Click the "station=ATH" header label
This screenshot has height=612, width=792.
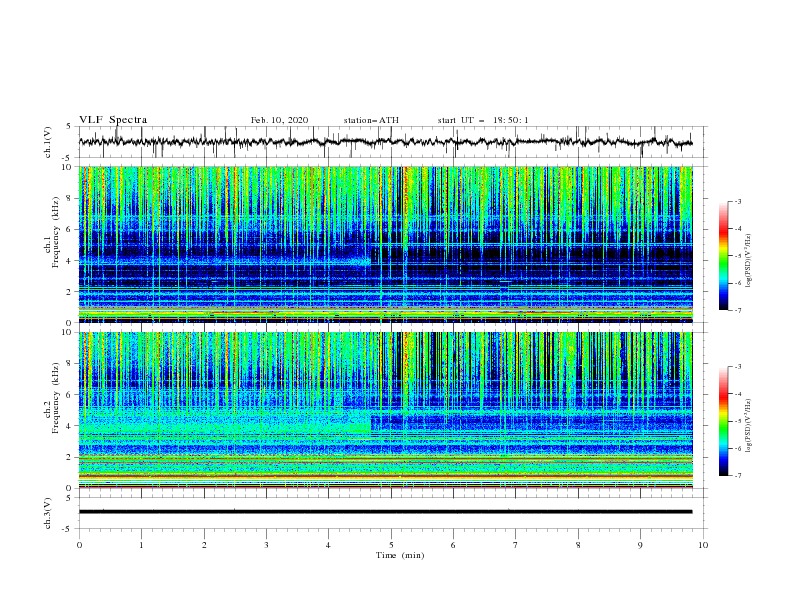coord(371,120)
